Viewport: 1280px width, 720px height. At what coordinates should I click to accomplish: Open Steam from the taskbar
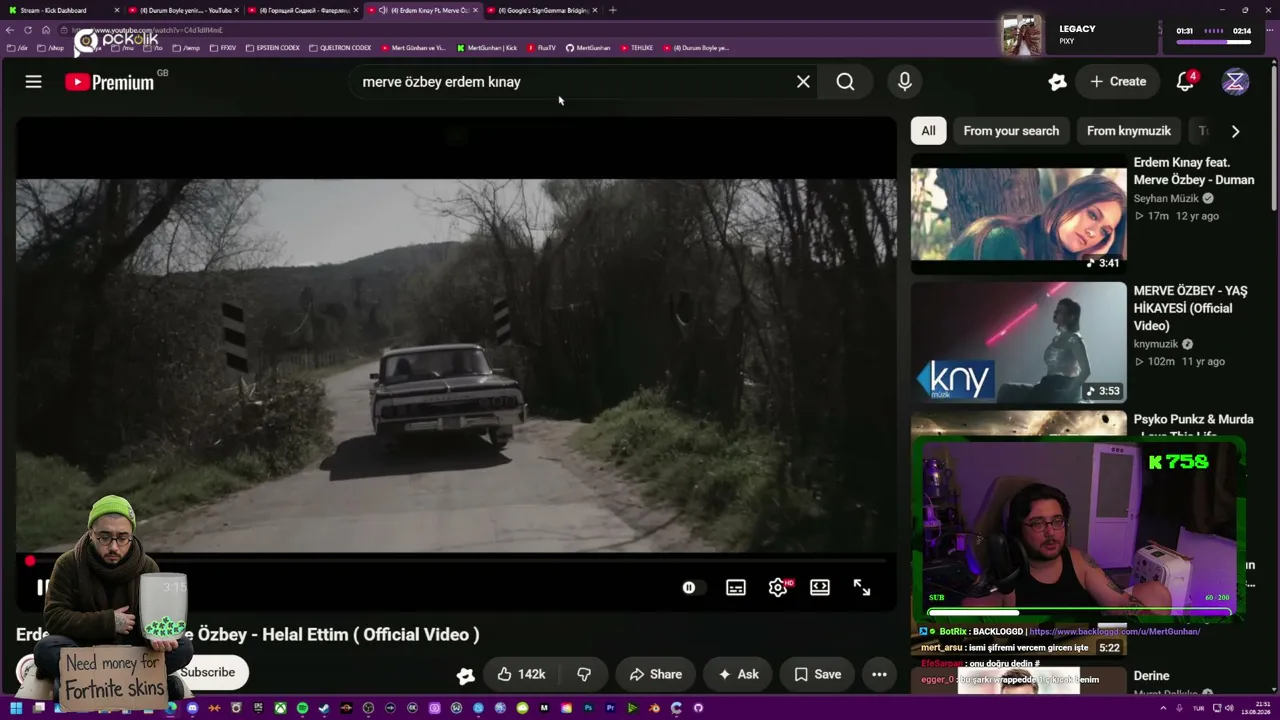(324, 708)
